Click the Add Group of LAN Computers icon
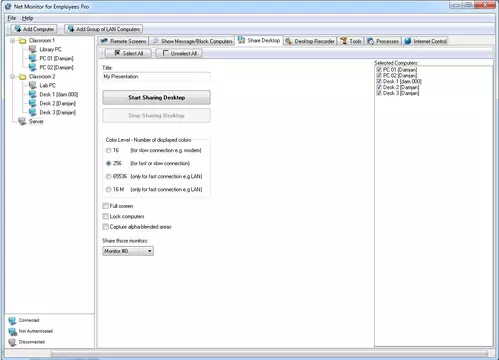The height and width of the screenshot is (360, 499). coord(71,29)
